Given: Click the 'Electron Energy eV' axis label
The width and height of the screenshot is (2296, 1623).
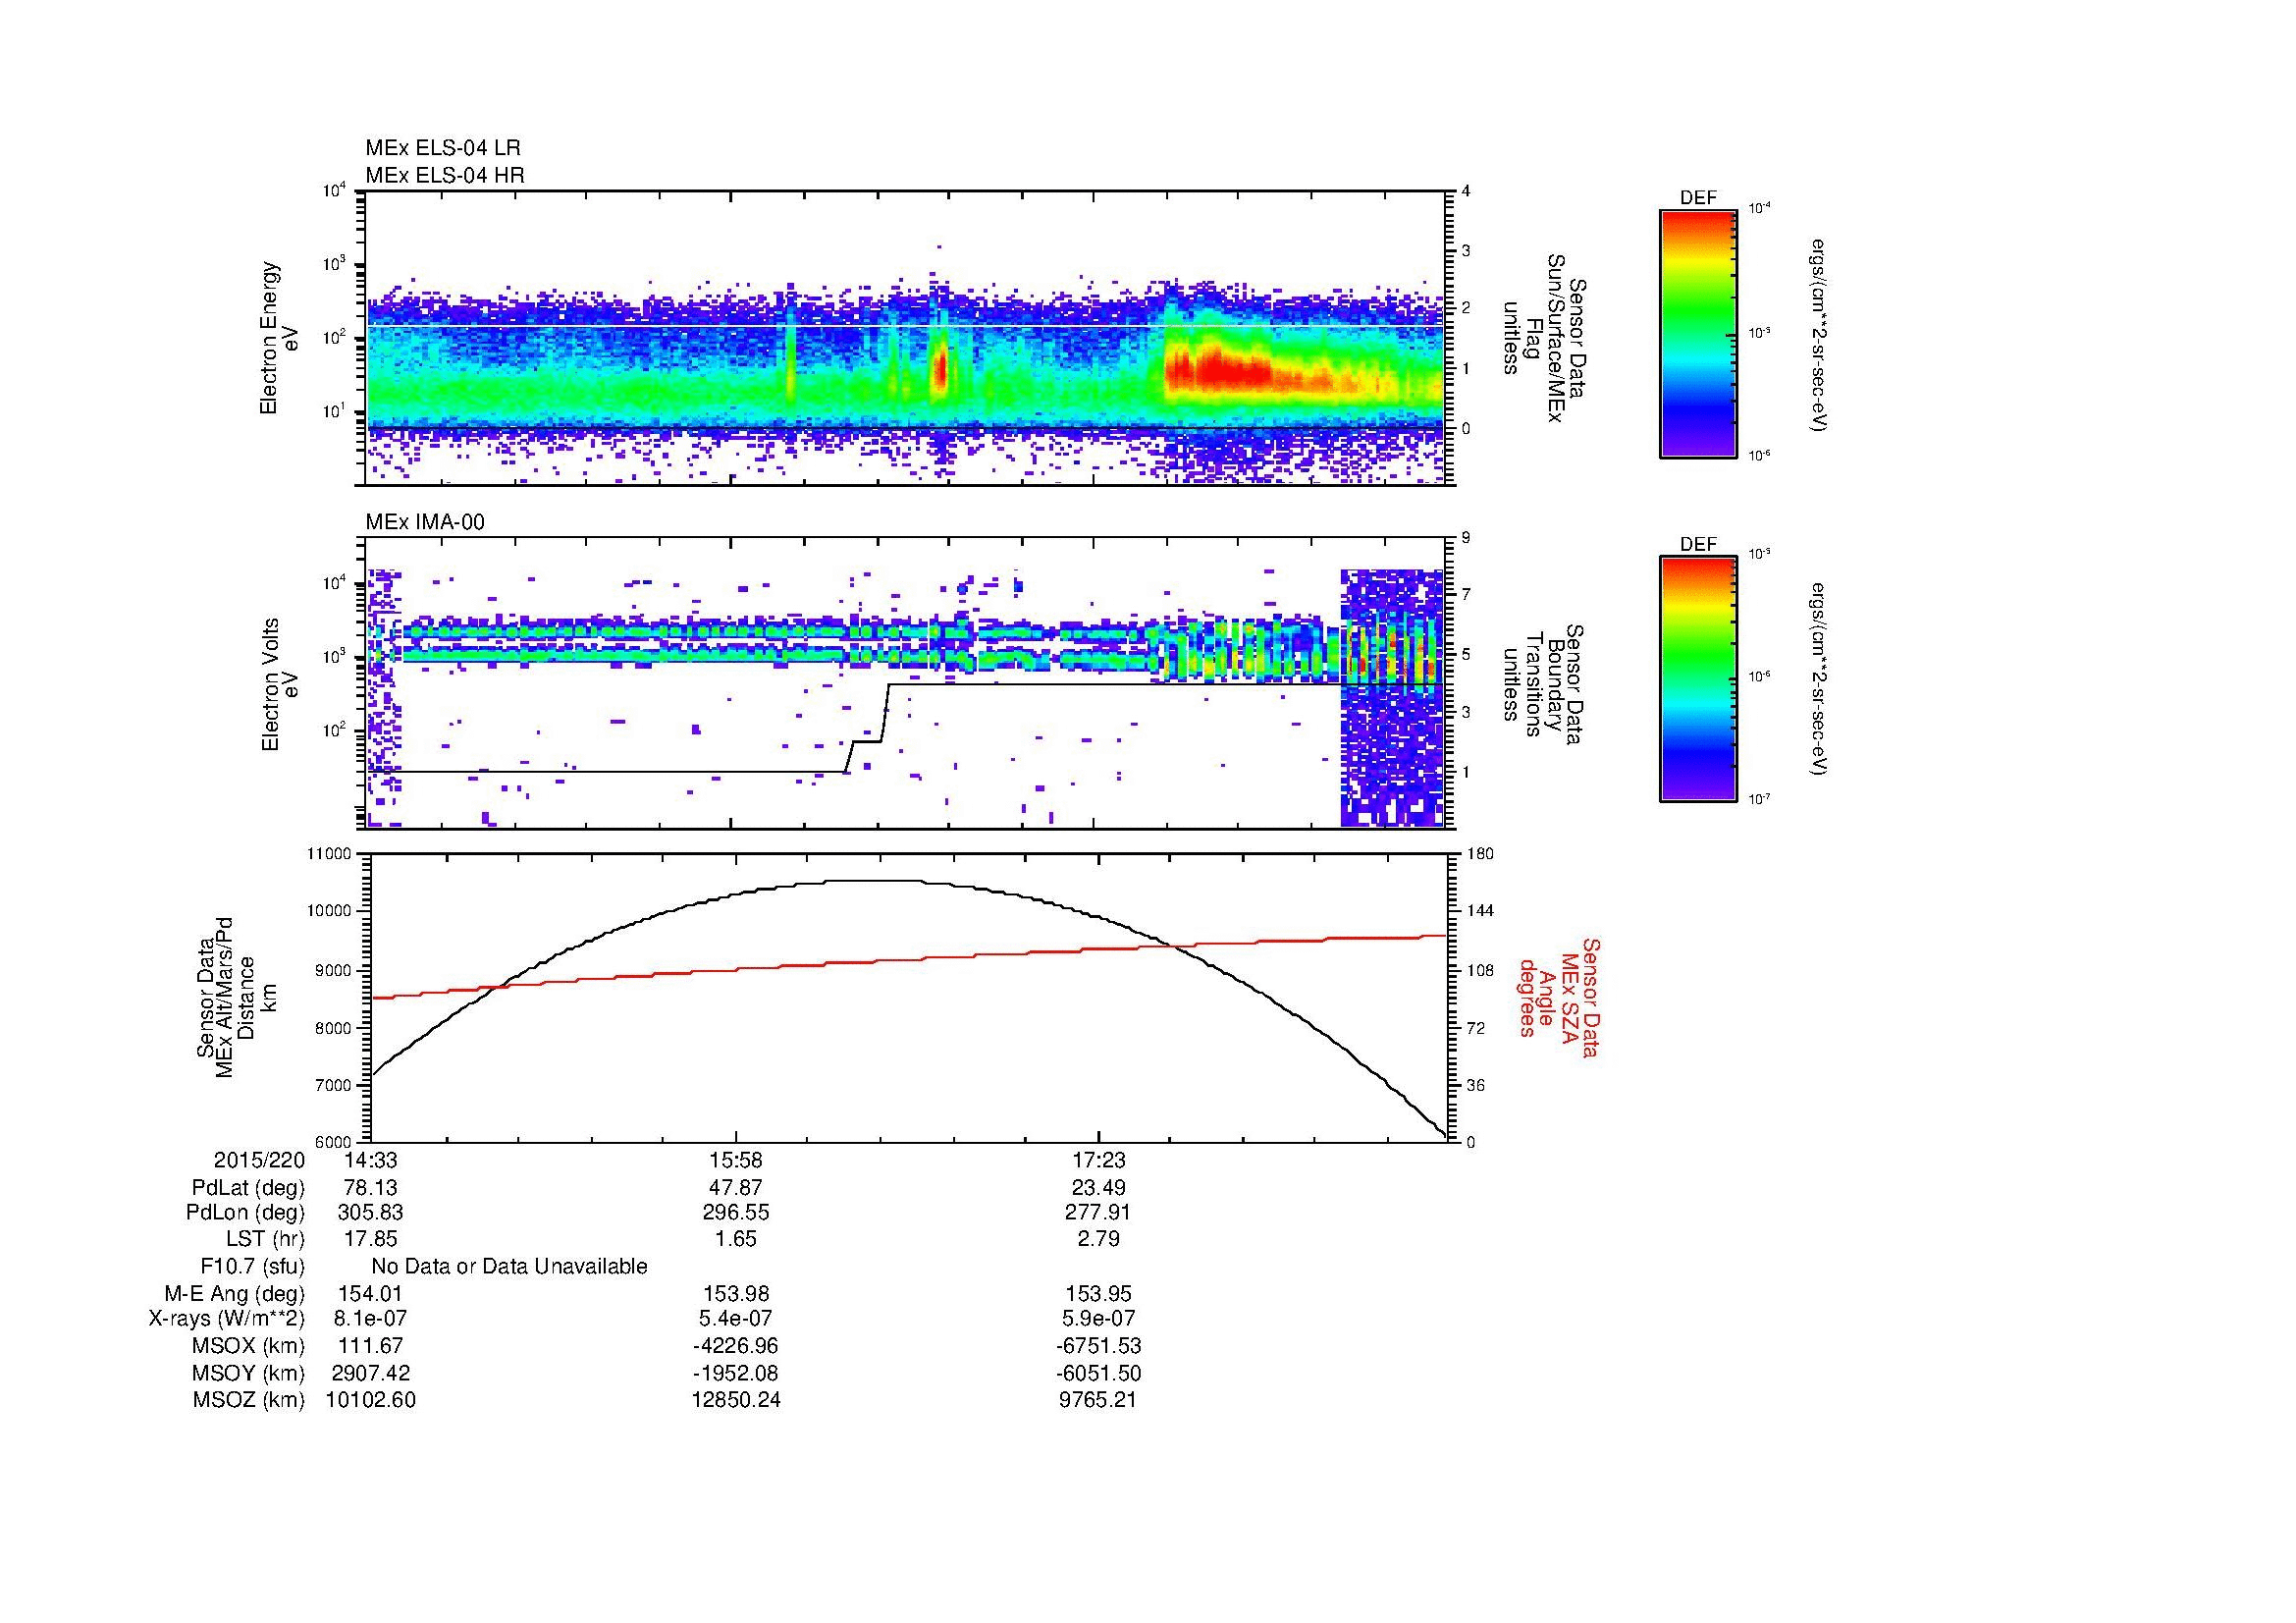Looking at the screenshot, I should tap(279, 338).
